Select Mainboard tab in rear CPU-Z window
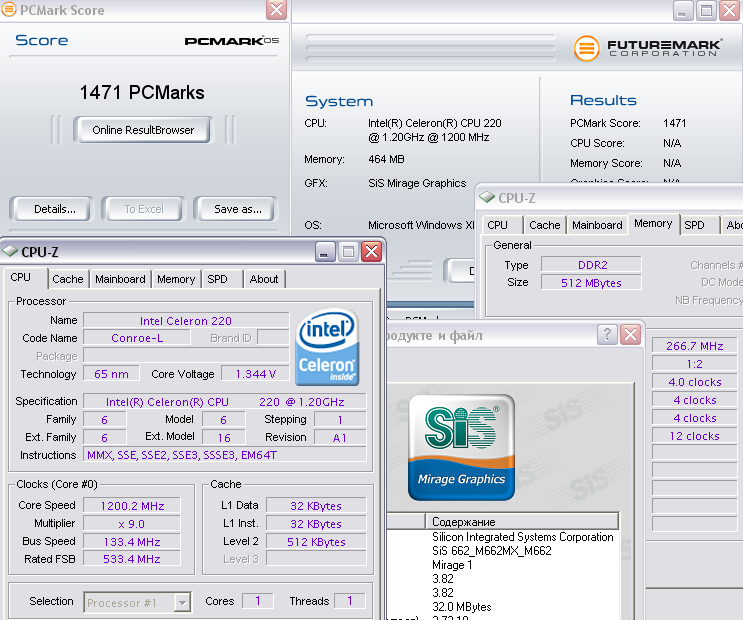The width and height of the screenshot is (743, 620). (x=597, y=225)
